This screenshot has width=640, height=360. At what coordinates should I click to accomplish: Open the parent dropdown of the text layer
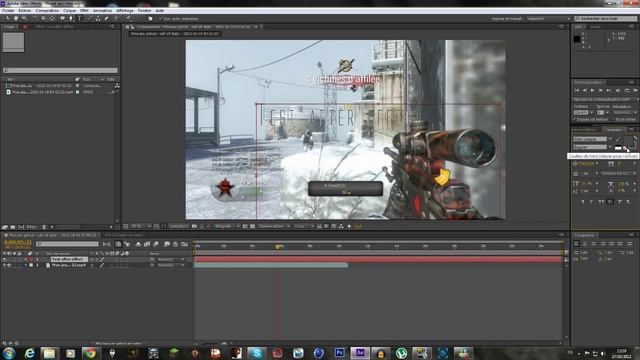coord(171,260)
